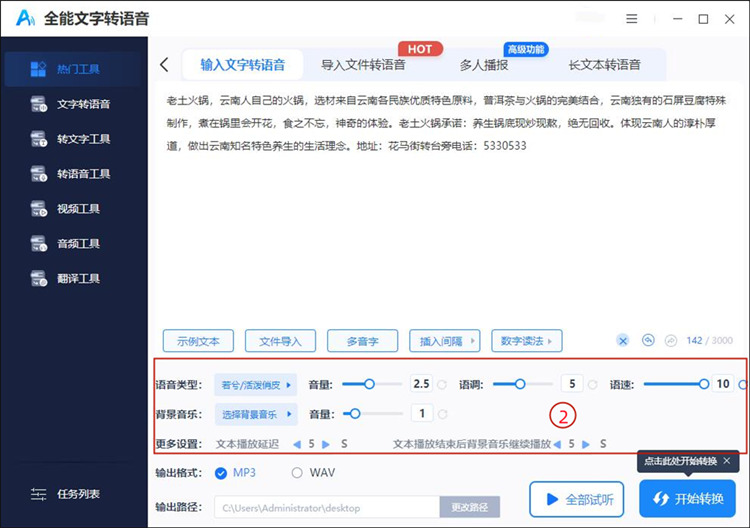Viewport: 750px width, 528px height.
Task: Open the hamburger menu in title bar
Action: tap(632, 19)
